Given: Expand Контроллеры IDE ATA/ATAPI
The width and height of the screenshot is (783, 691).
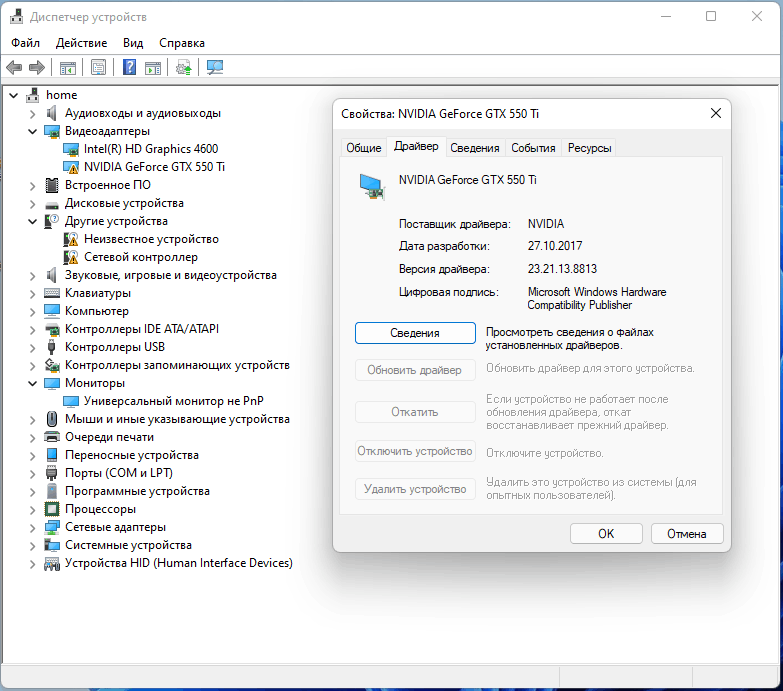Looking at the screenshot, I should pyautogui.click(x=32, y=330).
